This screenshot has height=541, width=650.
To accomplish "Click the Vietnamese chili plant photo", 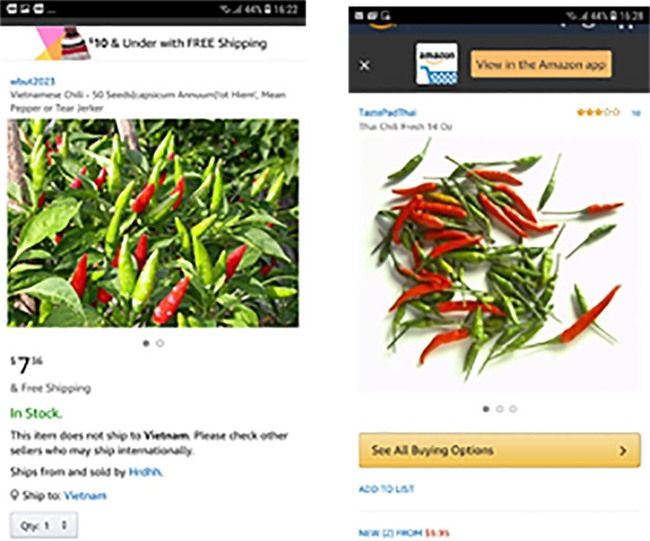I will tap(152, 223).
